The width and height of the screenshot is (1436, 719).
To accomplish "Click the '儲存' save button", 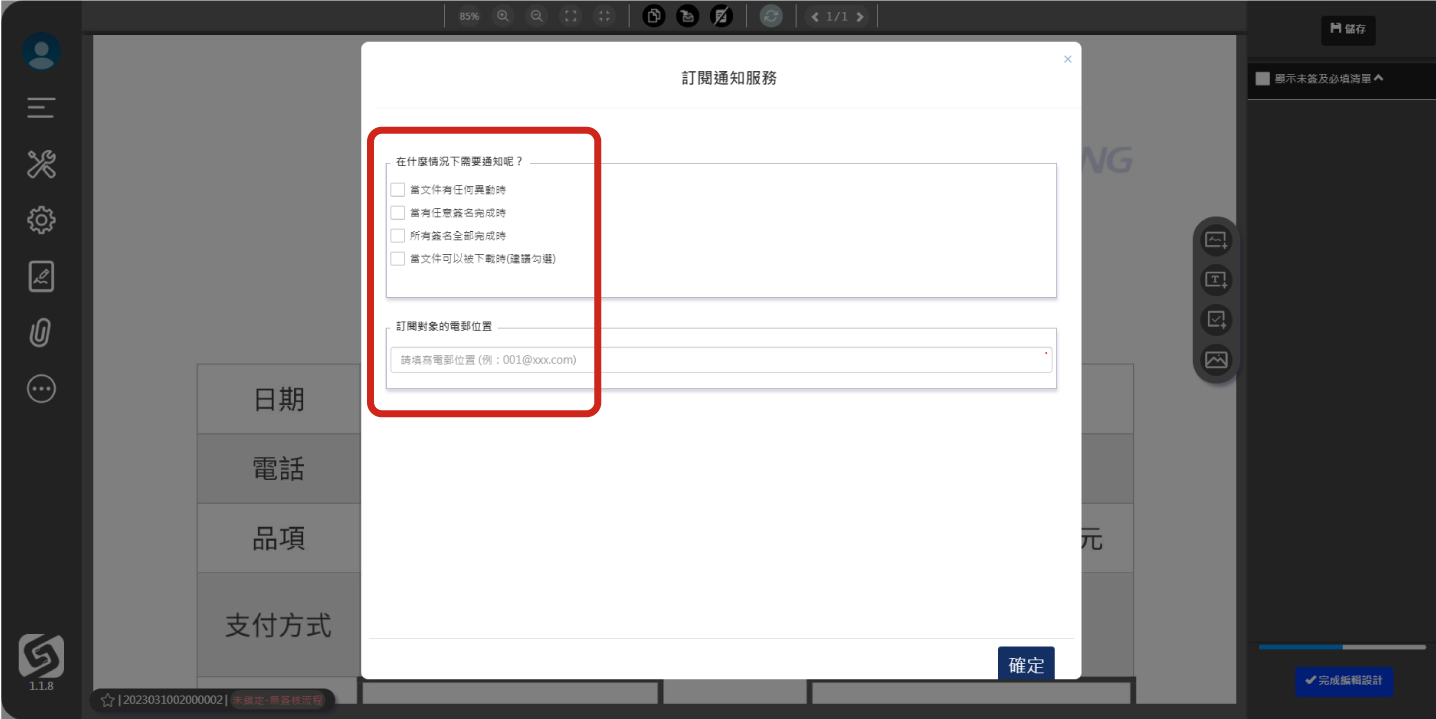I will click(x=1348, y=30).
